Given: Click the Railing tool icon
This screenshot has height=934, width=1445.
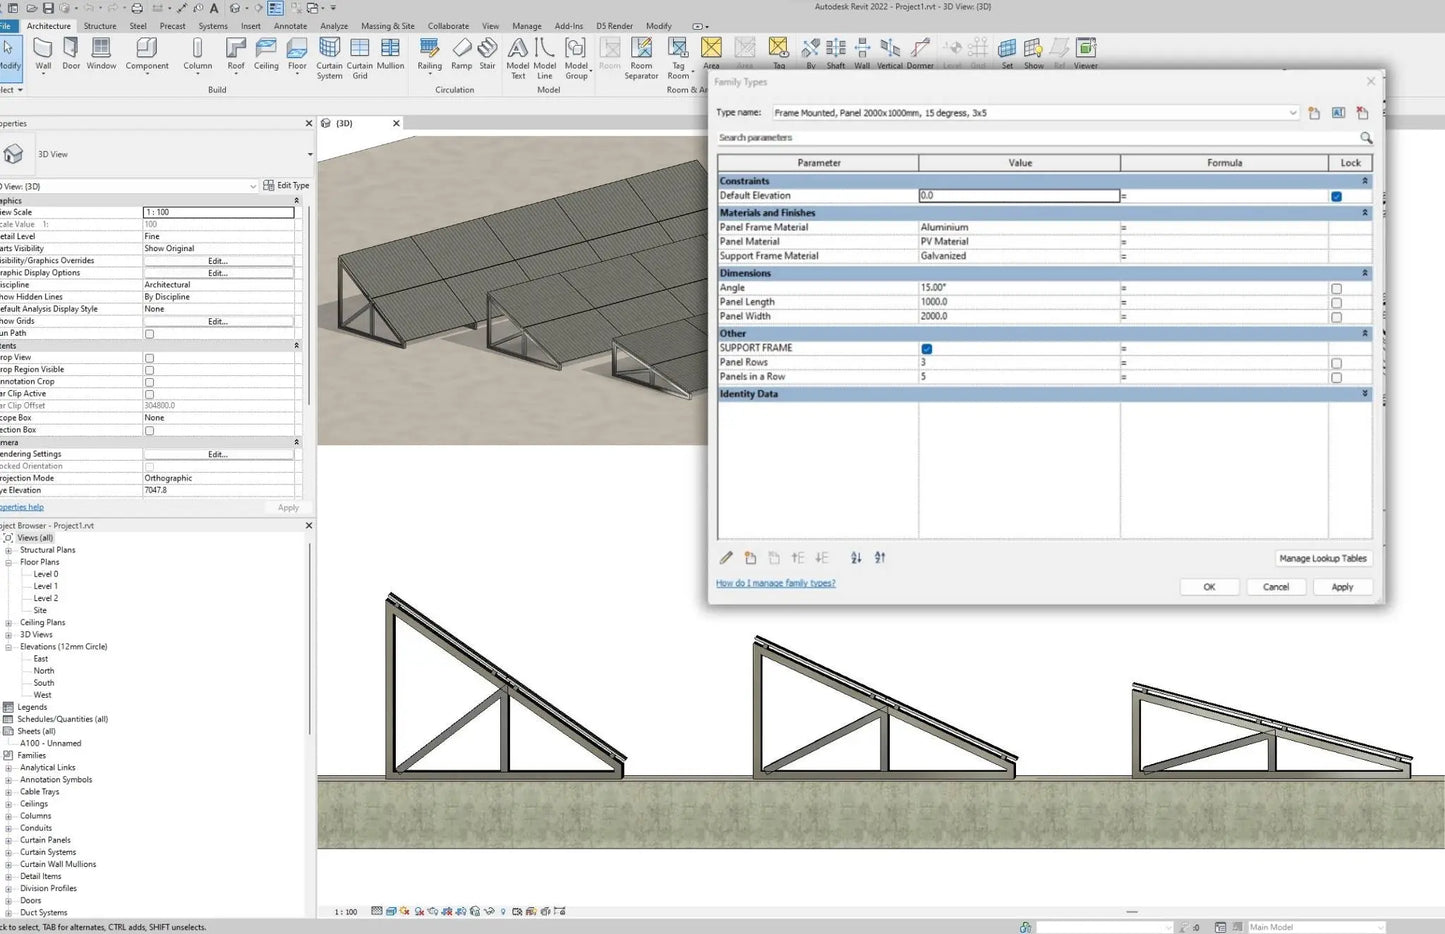Looking at the screenshot, I should [429, 53].
